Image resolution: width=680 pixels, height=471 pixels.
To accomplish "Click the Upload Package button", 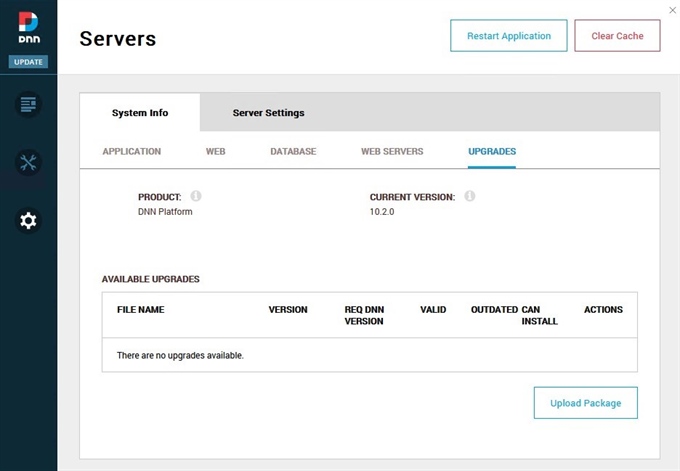I will [585, 403].
